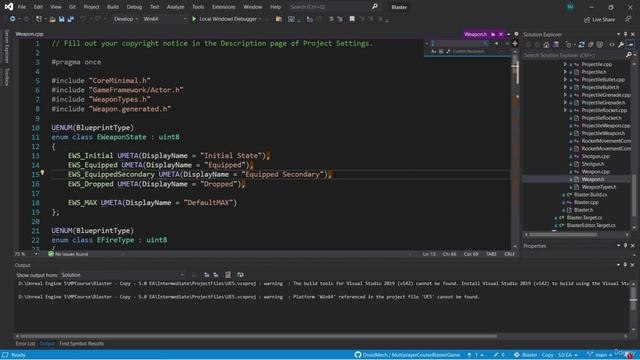The height and width of the screenshot is (360, 640).
Task: Toggle Match Case in find box
Action: click(x=433, y=51)
